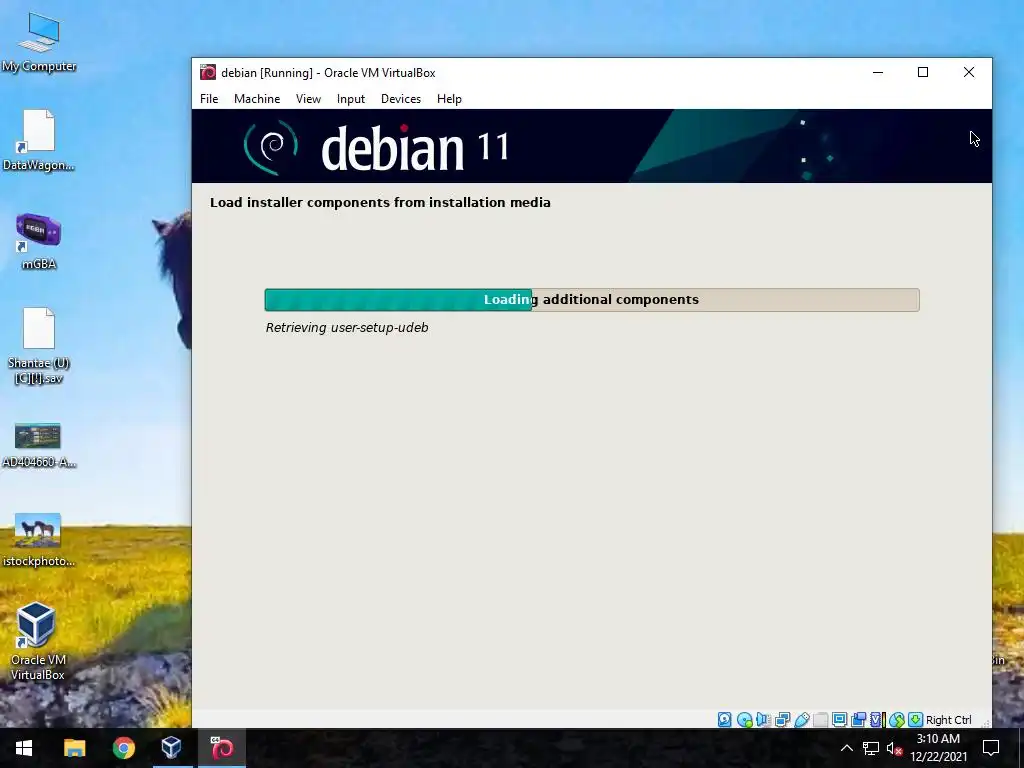The width and height of the screenshot is (1024, 768).
Task: Click the audio indicator in VirtualBox status bar
Action: pyautogui.click(x=763, y=720)
